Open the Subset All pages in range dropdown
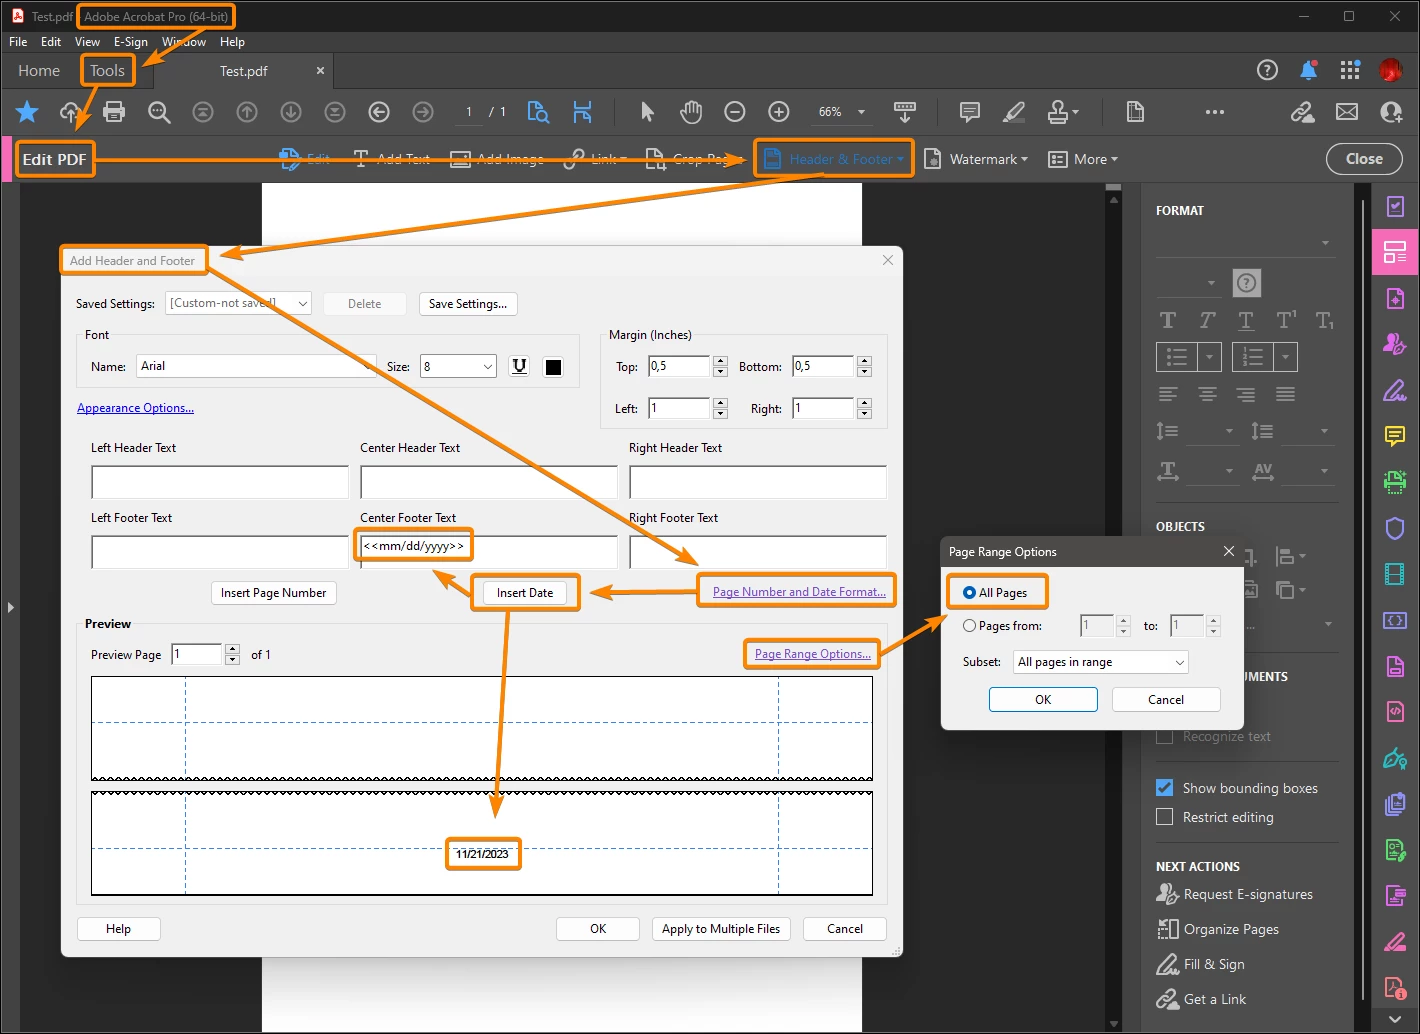 pyautogui.click(x=1101, y=662)
